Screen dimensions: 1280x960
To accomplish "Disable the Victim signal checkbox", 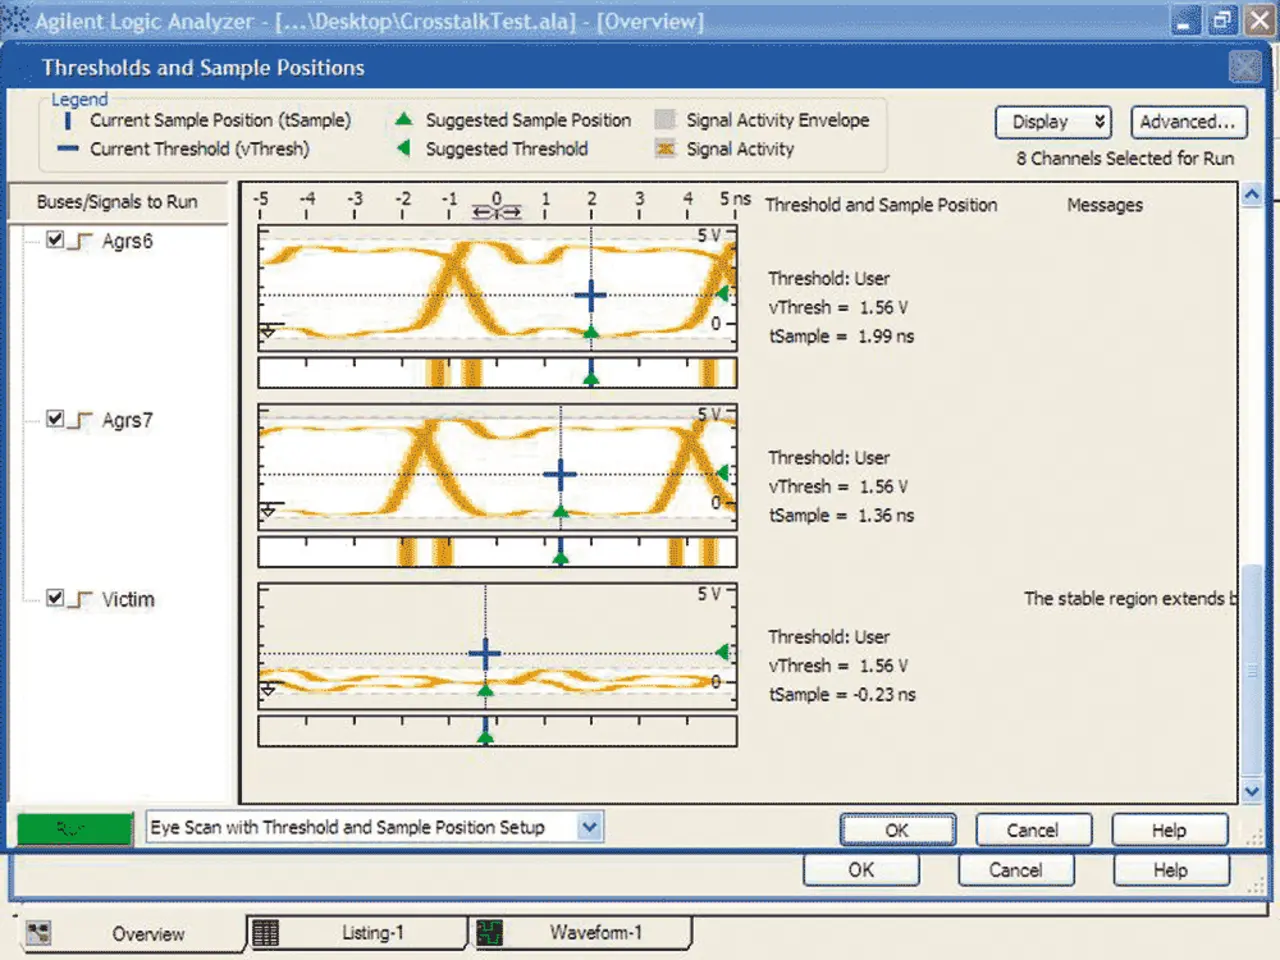I will coord(55,598).
